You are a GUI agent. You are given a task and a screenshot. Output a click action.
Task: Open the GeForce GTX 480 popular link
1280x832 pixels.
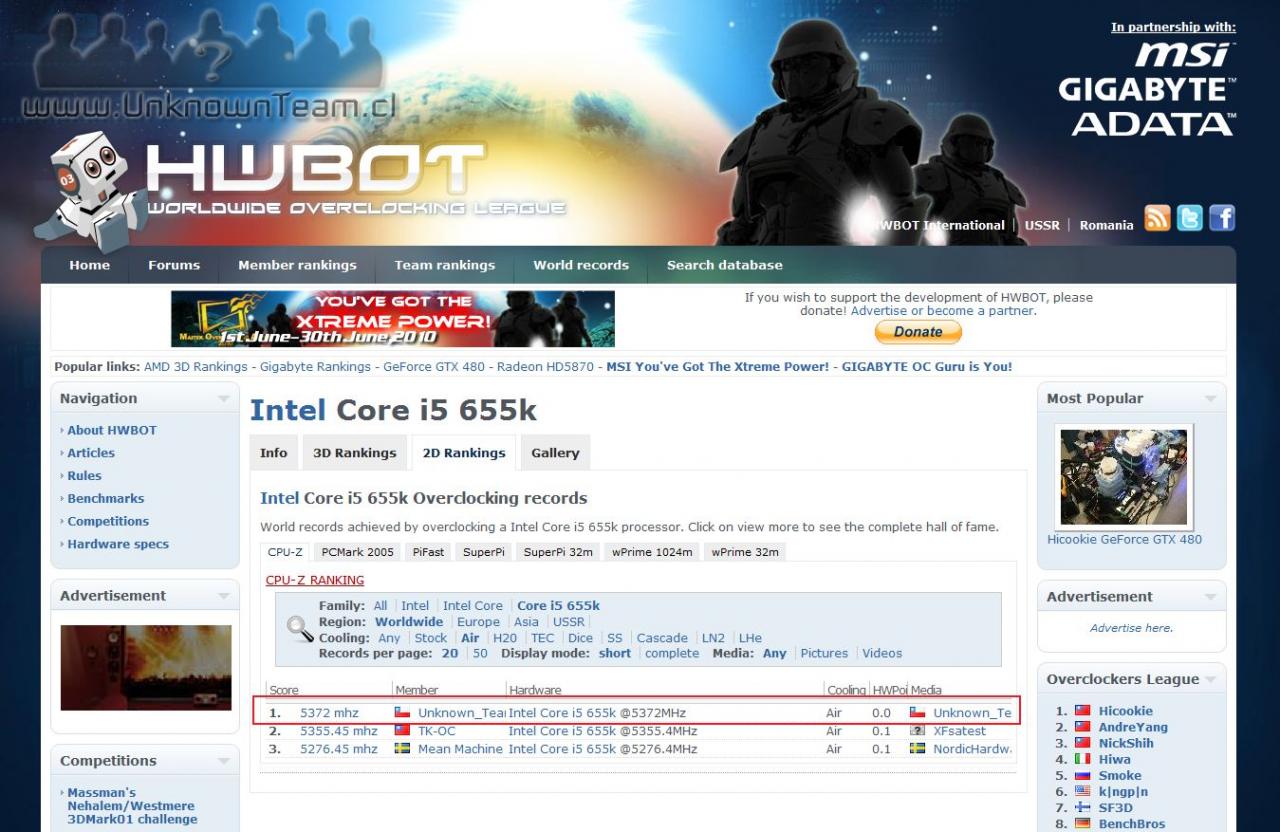(434, 367)
